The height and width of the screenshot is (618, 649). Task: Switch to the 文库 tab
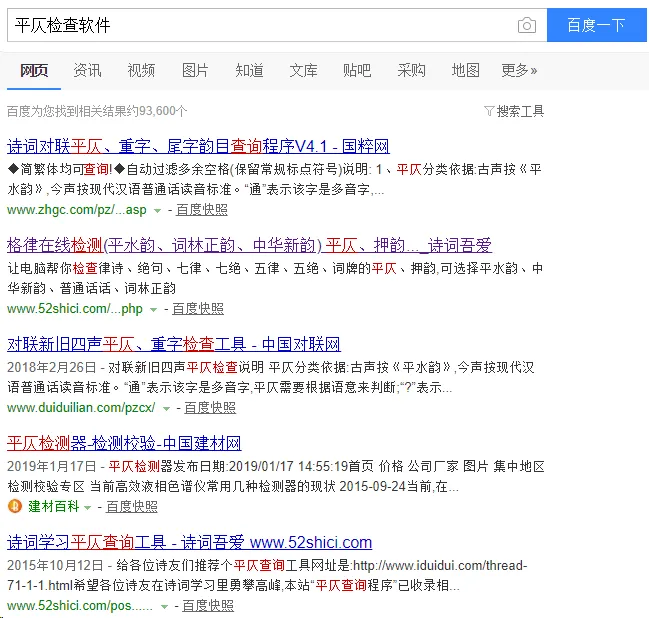[303, 70]
